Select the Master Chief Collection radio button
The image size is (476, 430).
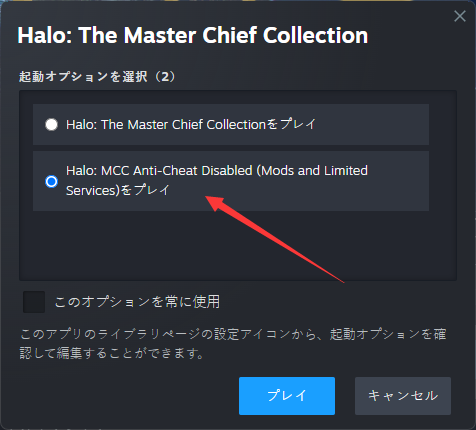[51, 124]
